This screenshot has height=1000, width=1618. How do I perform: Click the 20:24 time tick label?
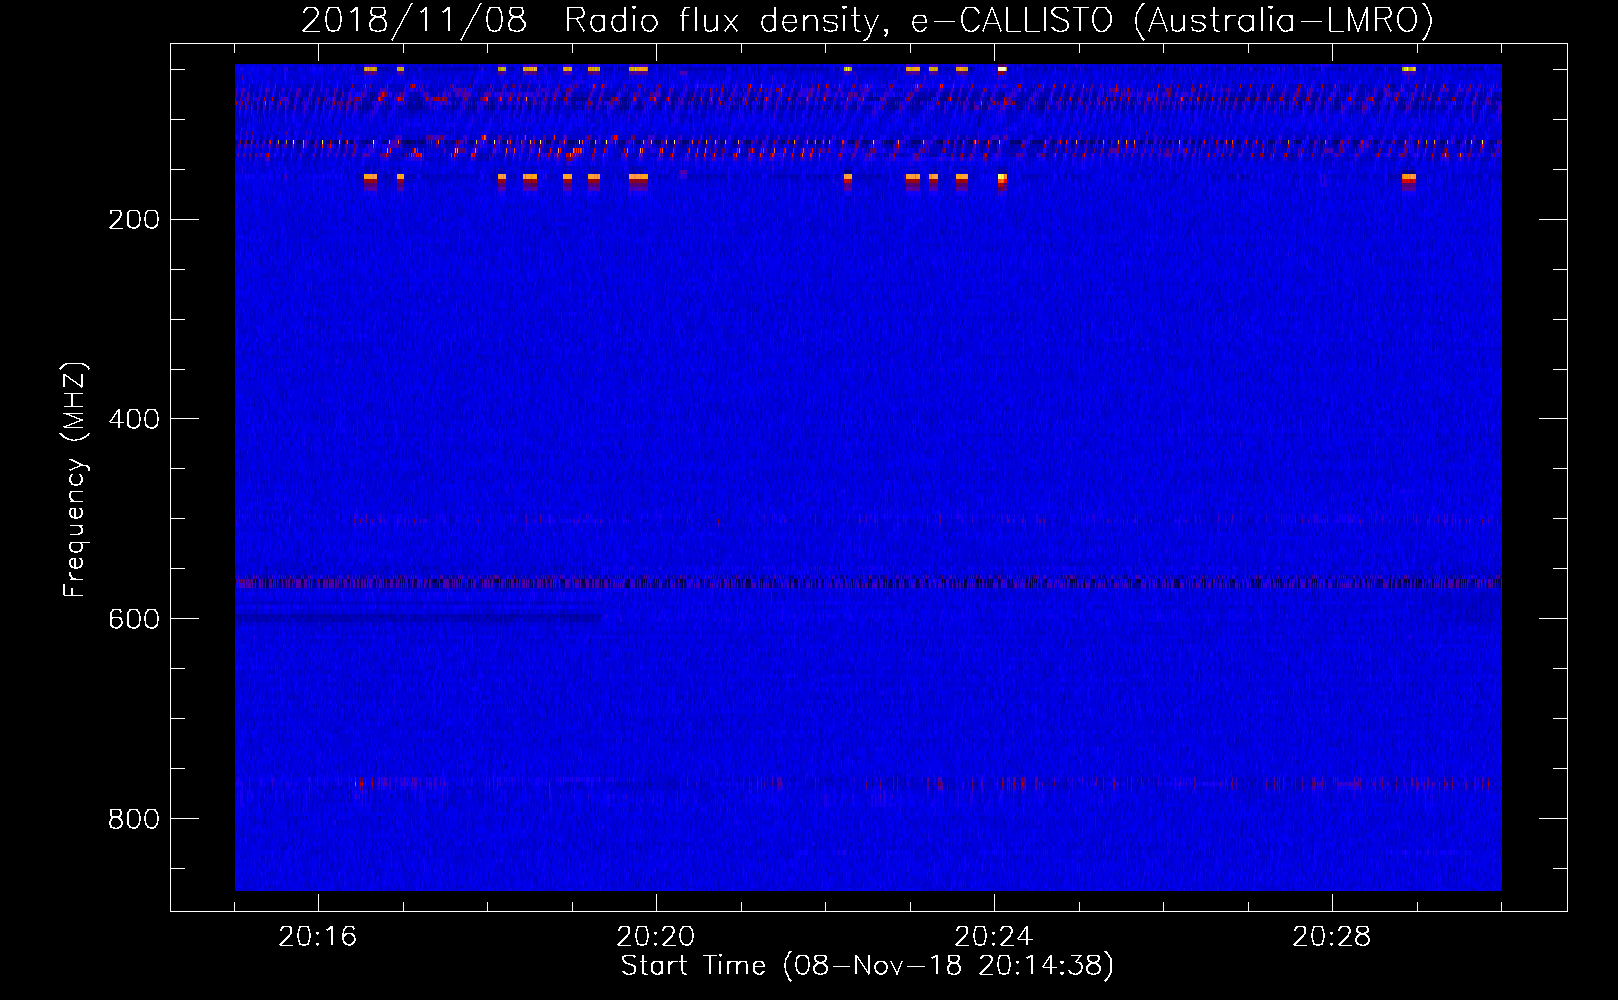(994, 937)
